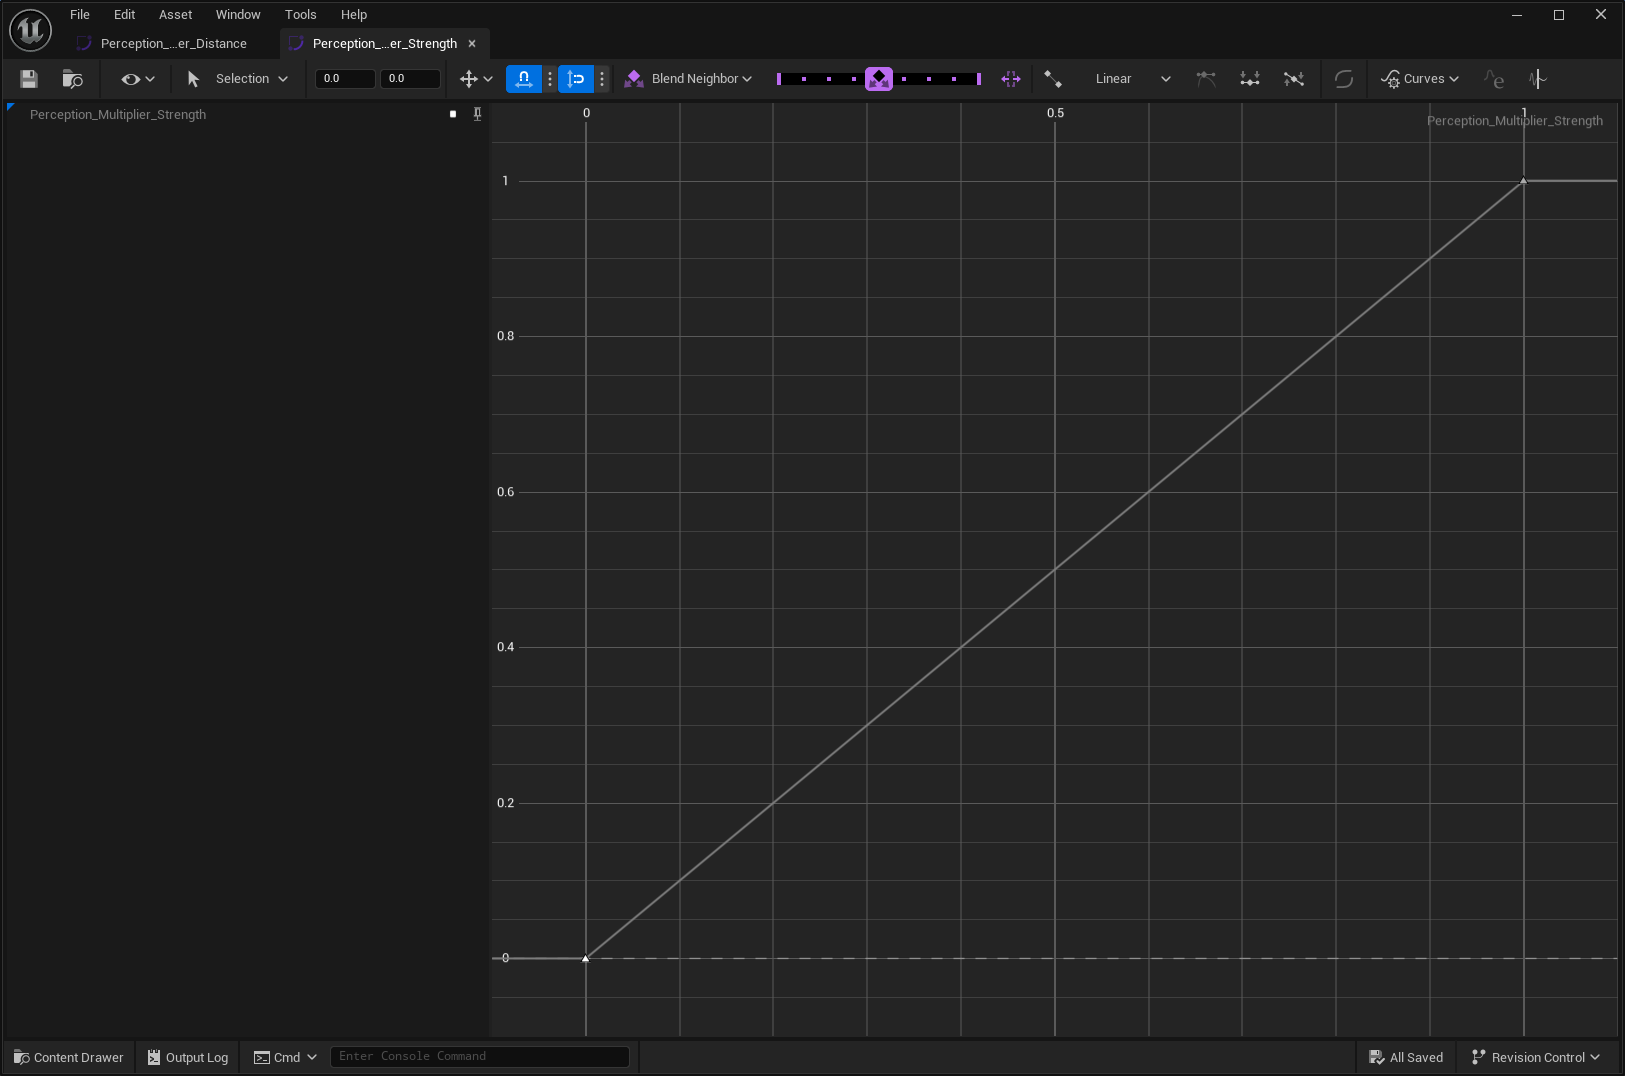Open the curve view framing tool

1011,78
